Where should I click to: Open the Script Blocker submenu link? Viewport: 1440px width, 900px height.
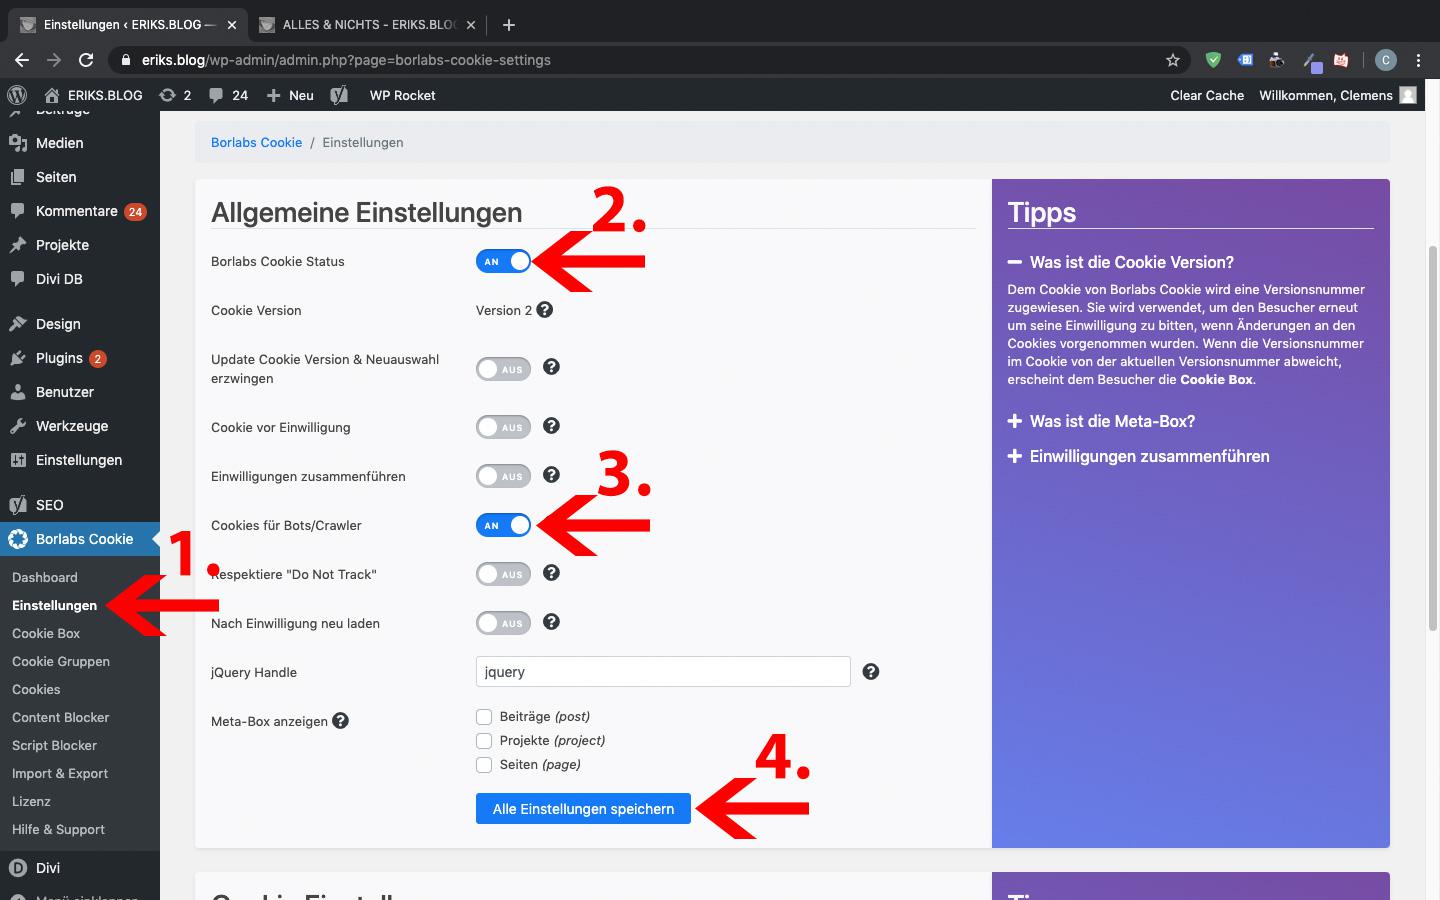54,745
